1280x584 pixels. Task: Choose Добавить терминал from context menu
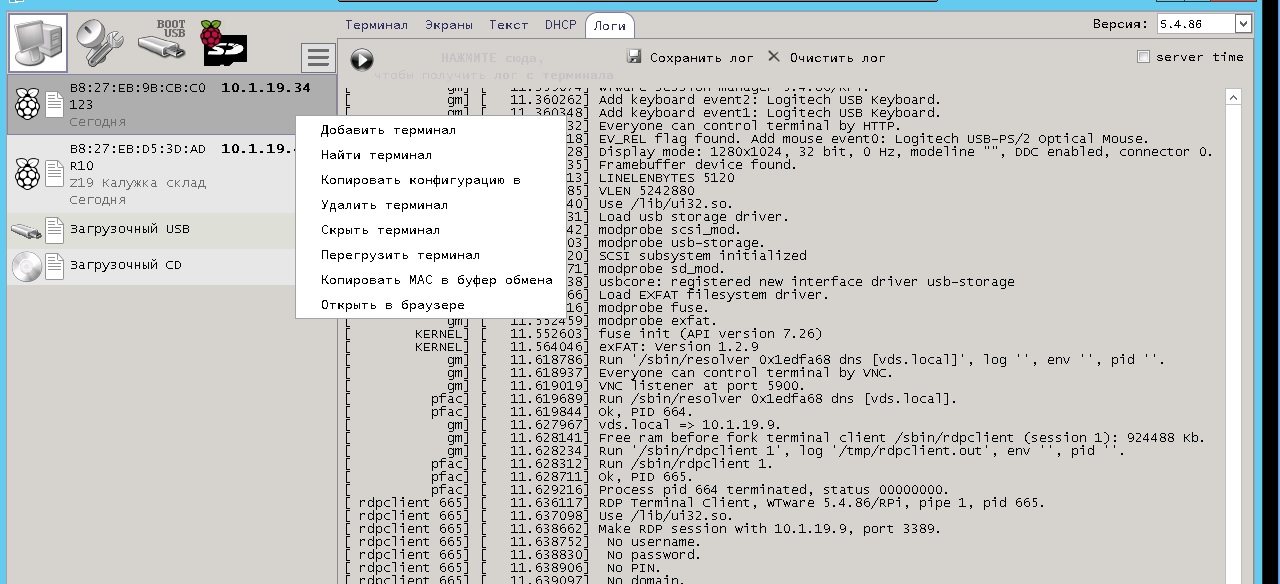click(387, 130)
